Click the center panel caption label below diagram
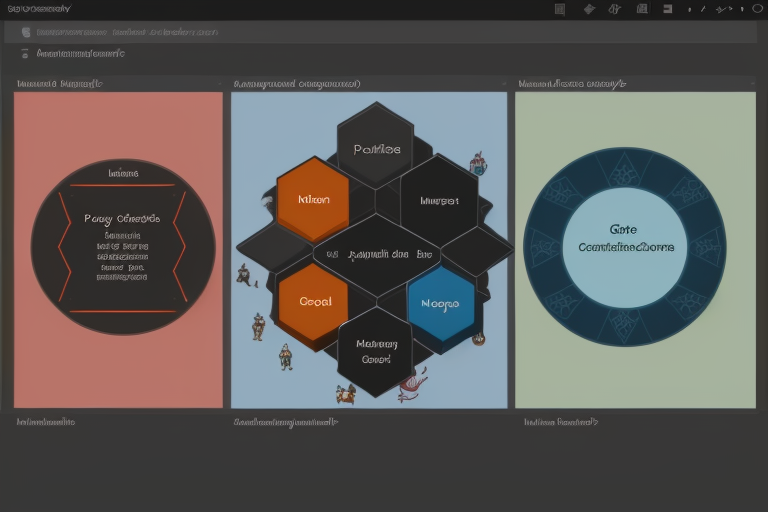The image size is (768, 512). point(285,422)
